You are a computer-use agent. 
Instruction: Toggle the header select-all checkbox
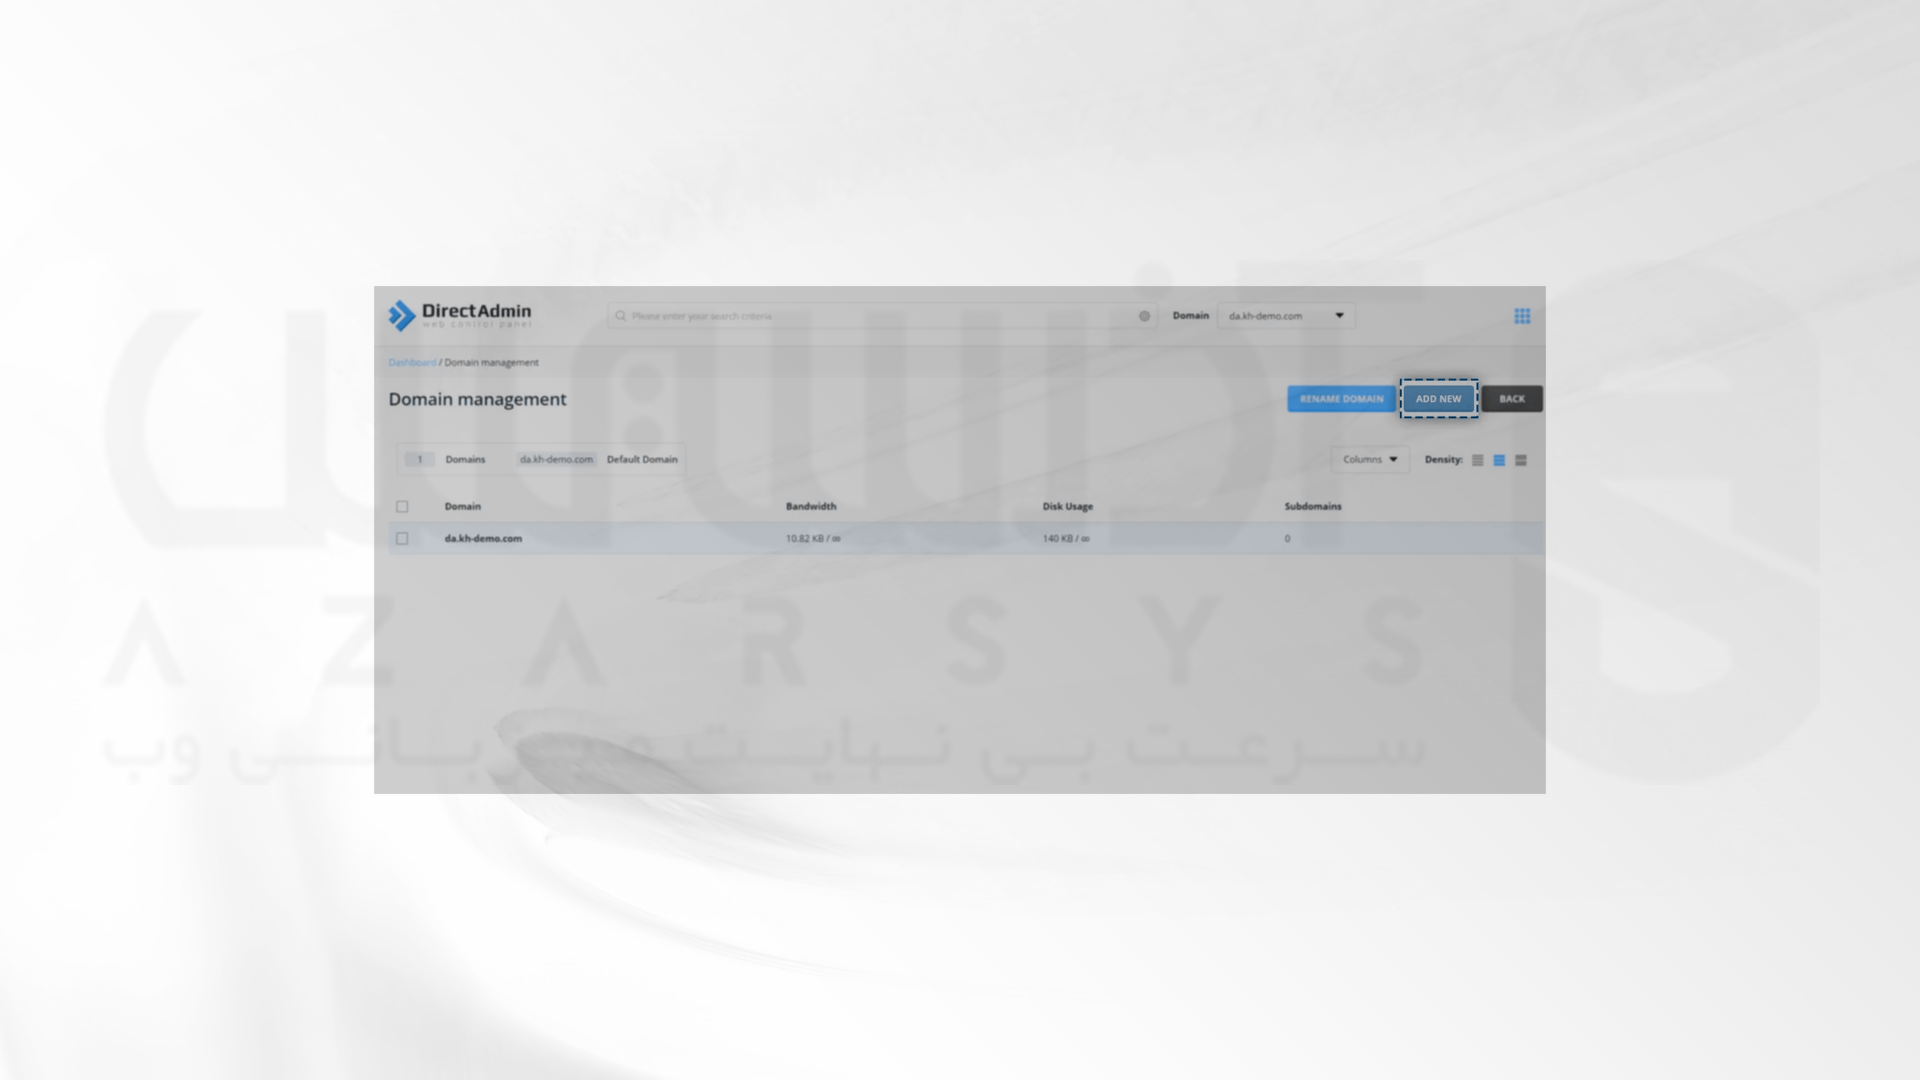[x=401, y=506]
